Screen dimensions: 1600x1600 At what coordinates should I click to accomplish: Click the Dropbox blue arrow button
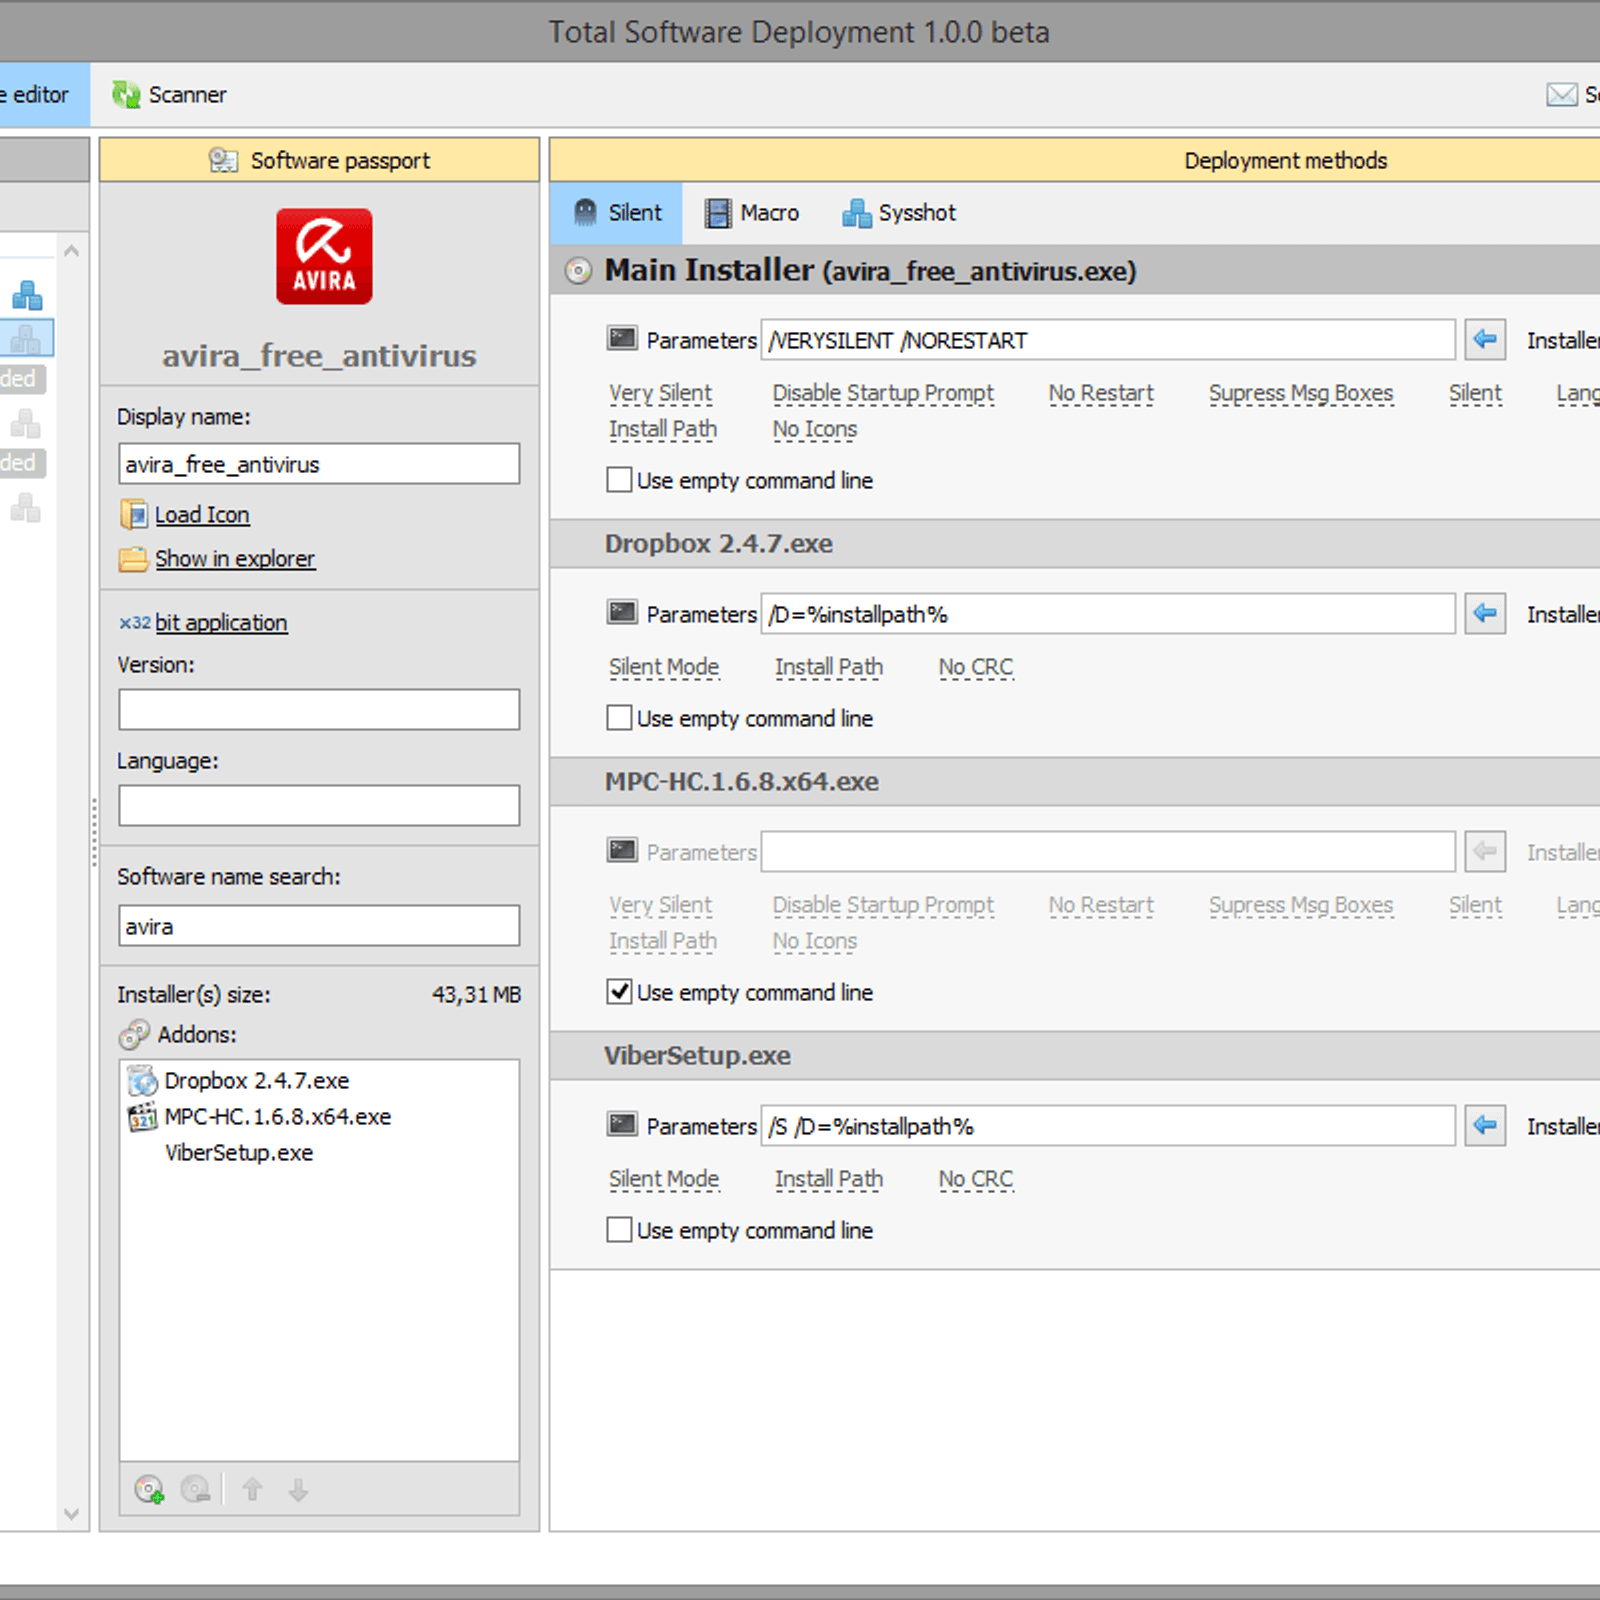(1486, 614)
